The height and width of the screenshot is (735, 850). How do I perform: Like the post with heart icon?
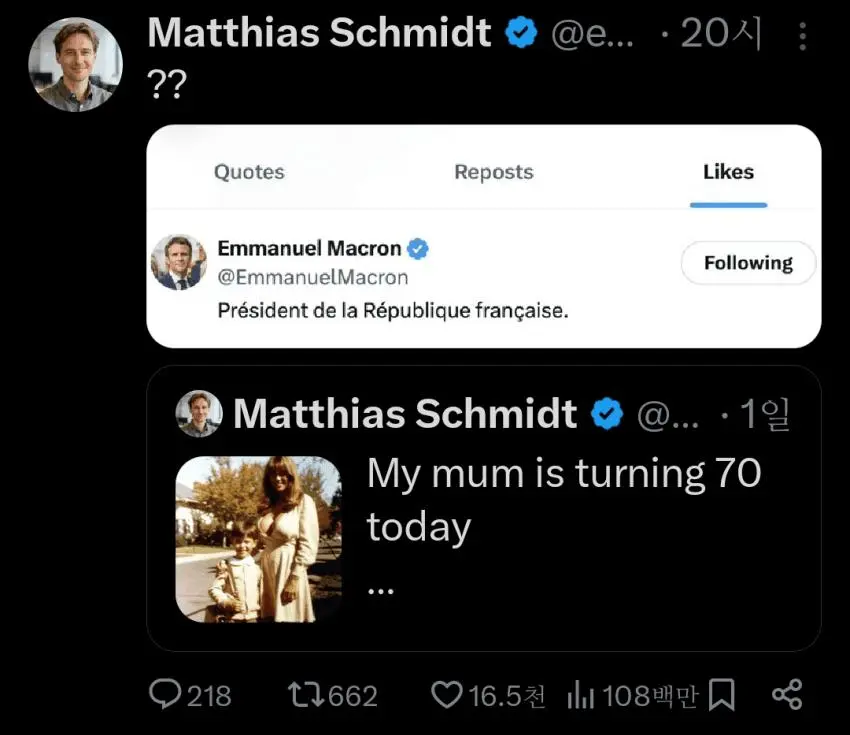[x=447, y=695]
